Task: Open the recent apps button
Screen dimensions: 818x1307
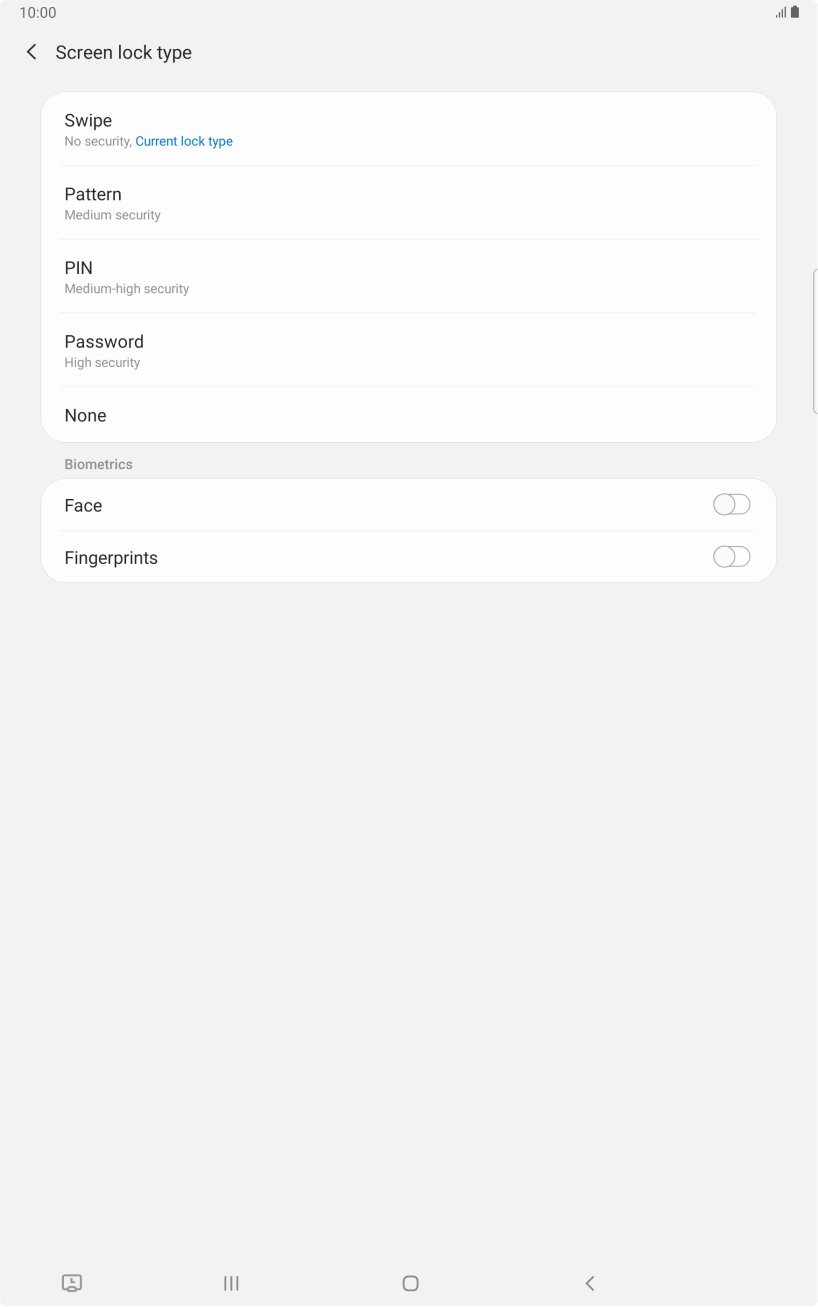Action: click(231, 1283)
